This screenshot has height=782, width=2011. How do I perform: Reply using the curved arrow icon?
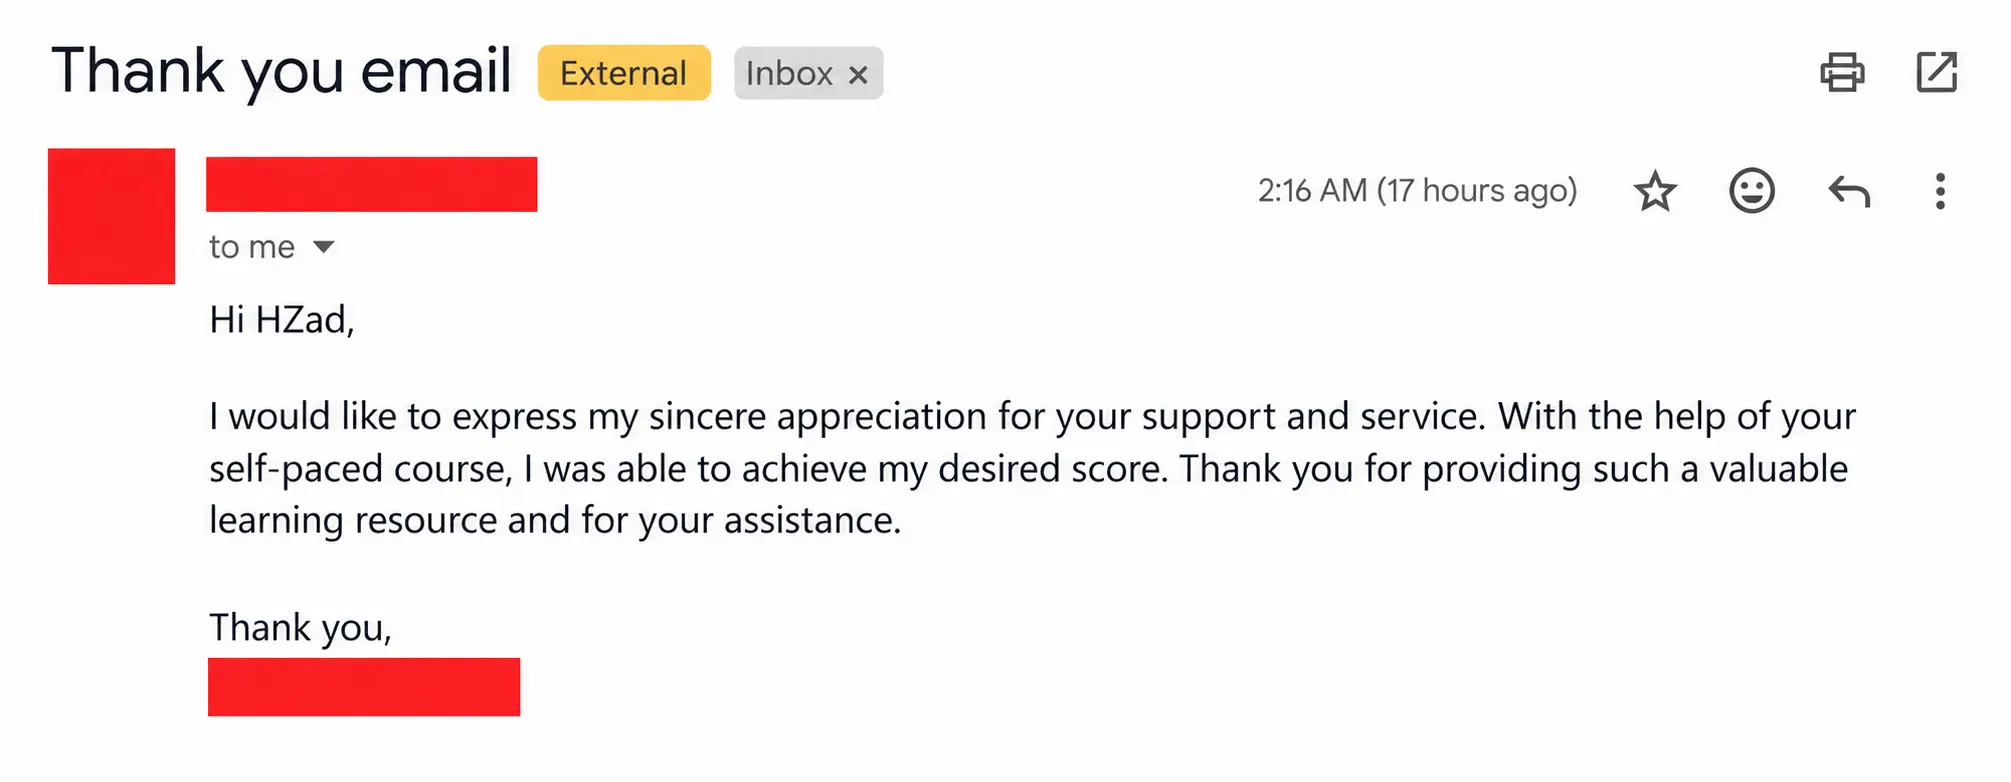coord(1849,191)
